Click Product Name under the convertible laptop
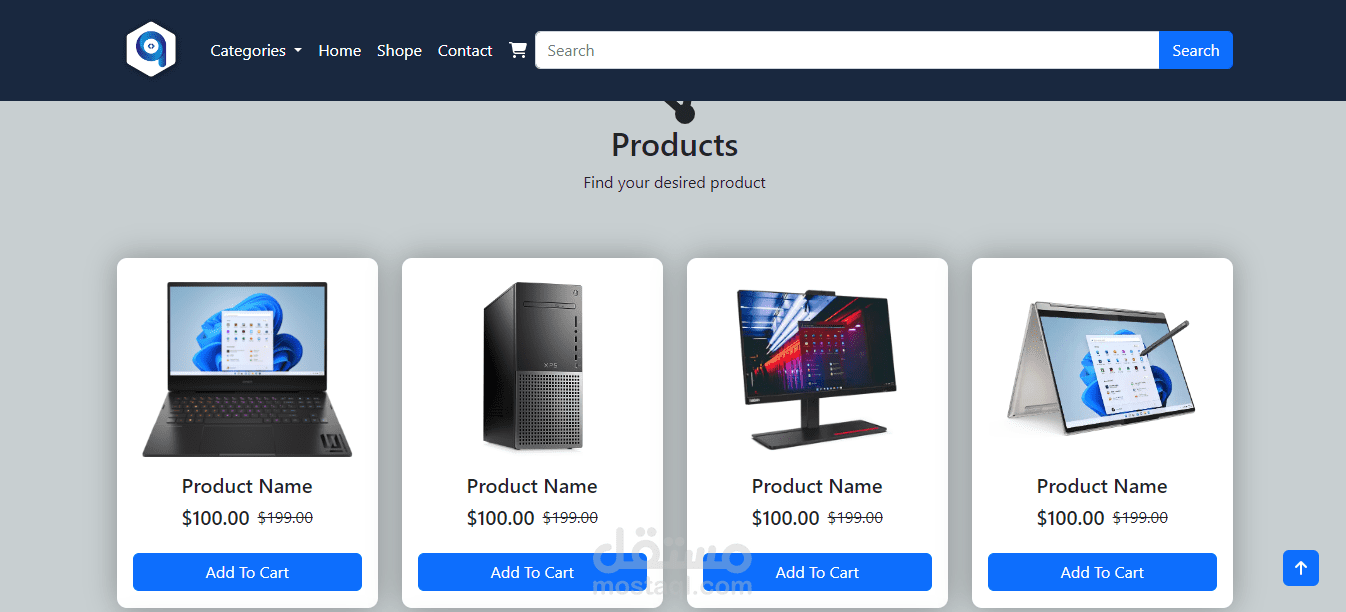Viewport: 1346px width, 612px height. 1102,486
